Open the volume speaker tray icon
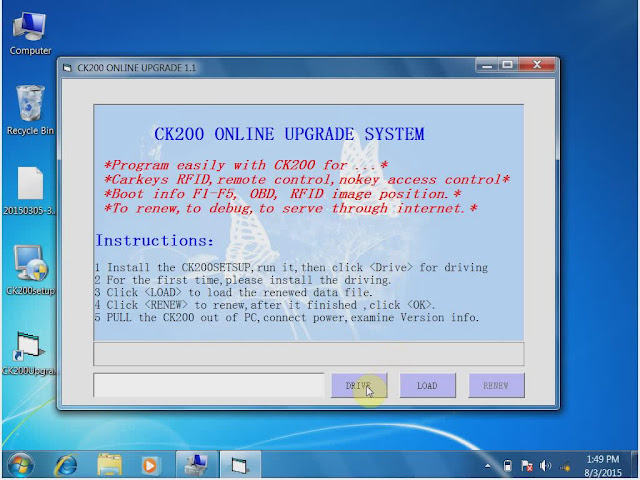Screen dimensions: 640x480 (545, 466)
